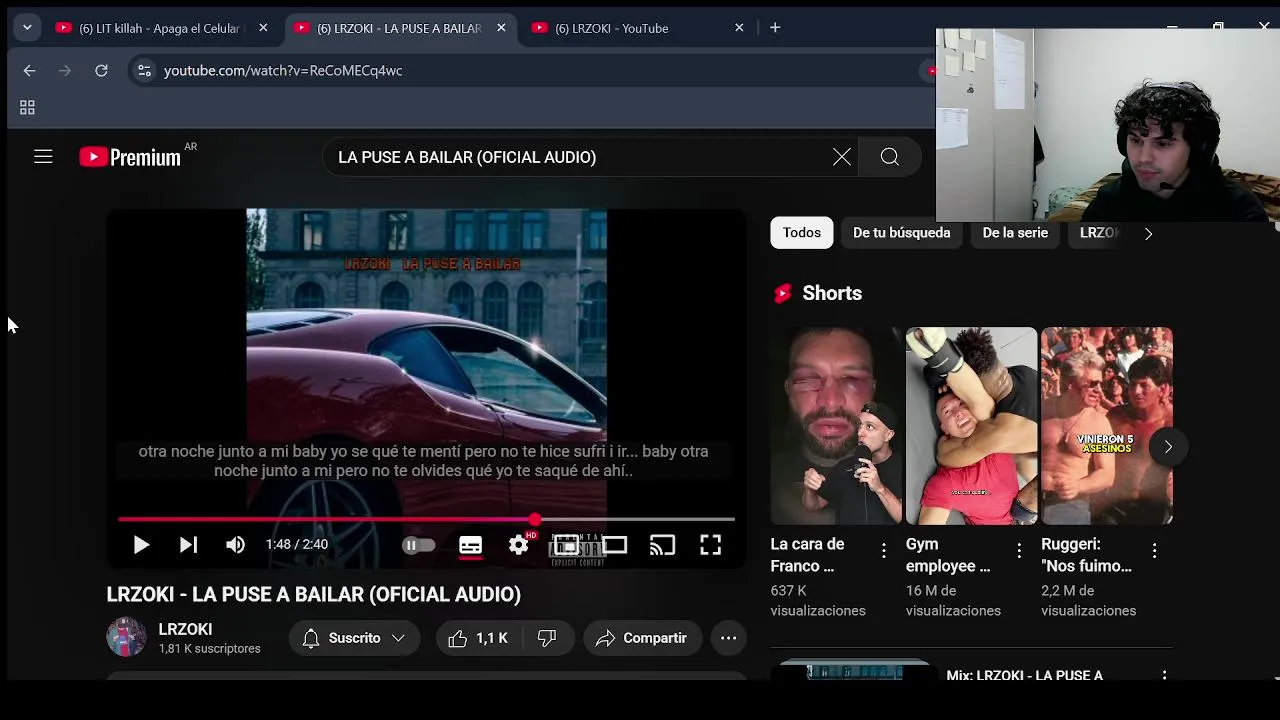Play the paused video

tap(141, 545)
